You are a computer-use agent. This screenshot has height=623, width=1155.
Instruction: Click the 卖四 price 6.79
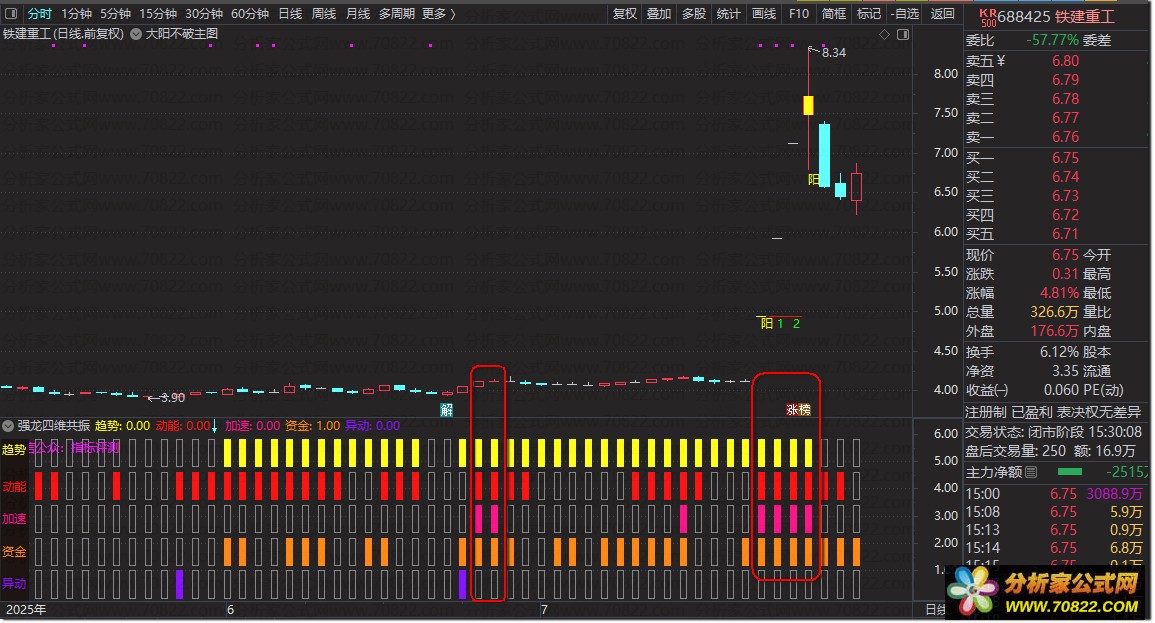pyautogui.click(x=1065, y=80)
